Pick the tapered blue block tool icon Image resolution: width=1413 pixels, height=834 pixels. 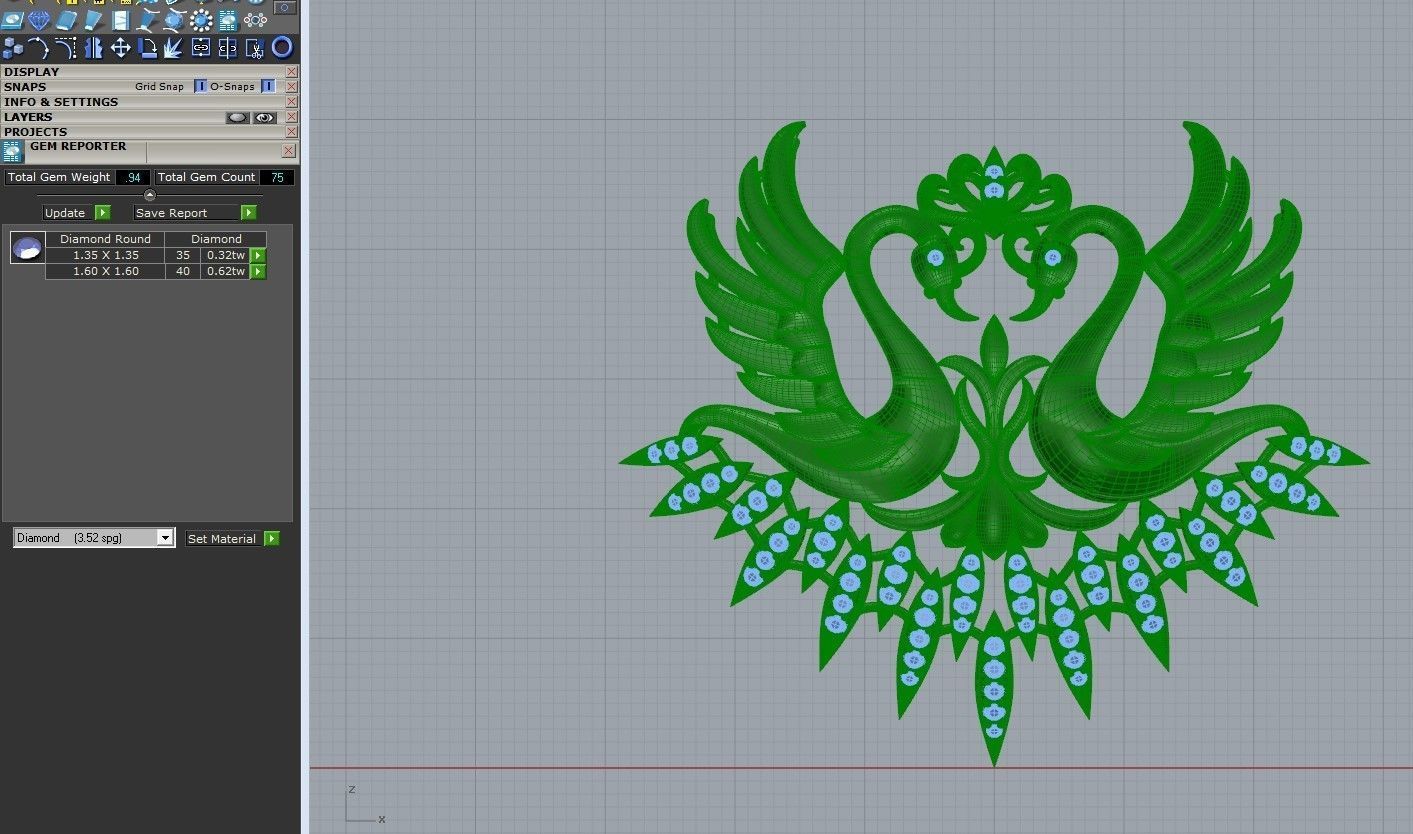pos(93,20)
